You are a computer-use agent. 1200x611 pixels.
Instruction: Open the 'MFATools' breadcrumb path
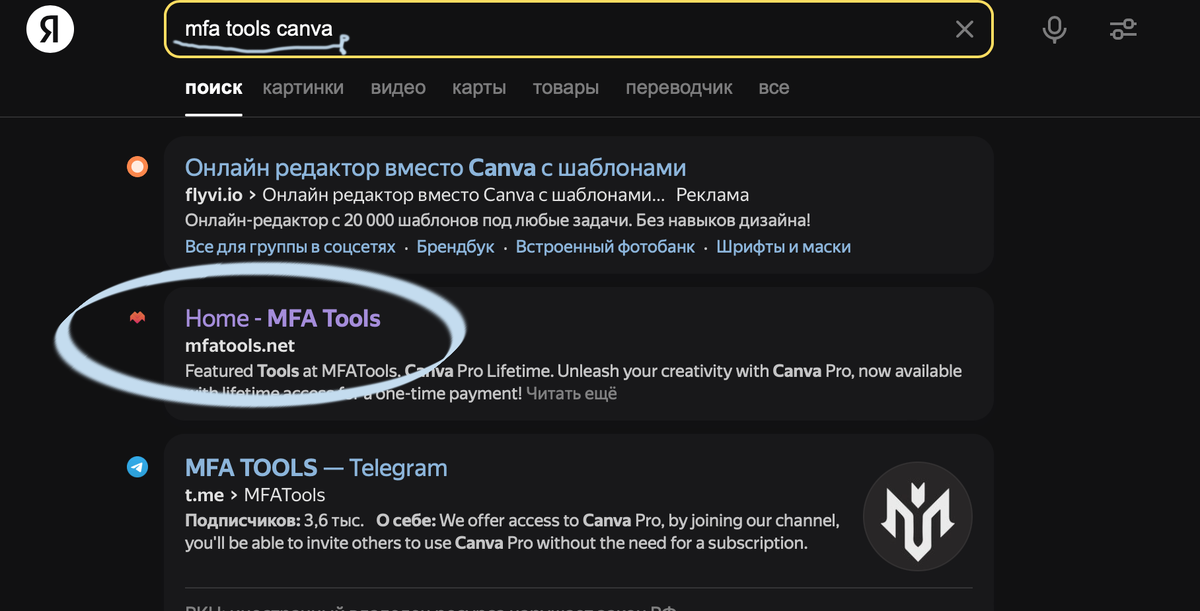[x=284, y=494]
